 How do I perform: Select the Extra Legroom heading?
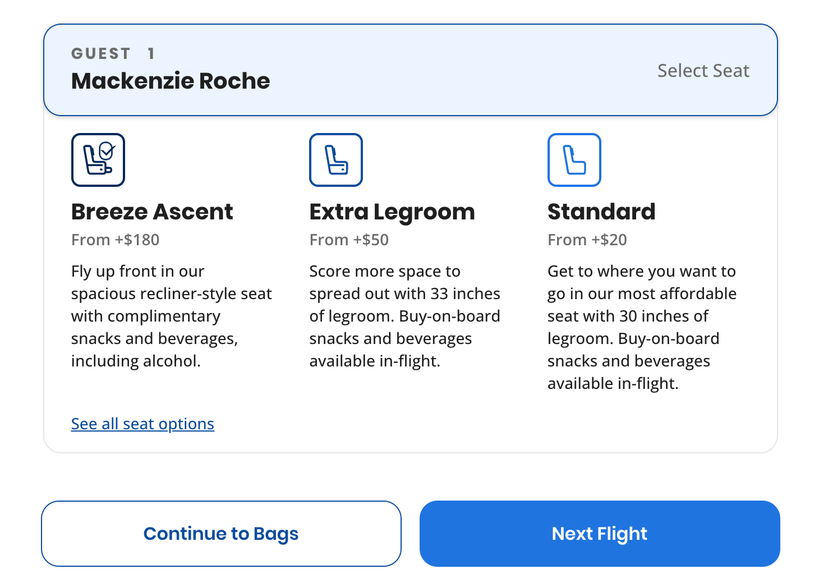(392, 212)
